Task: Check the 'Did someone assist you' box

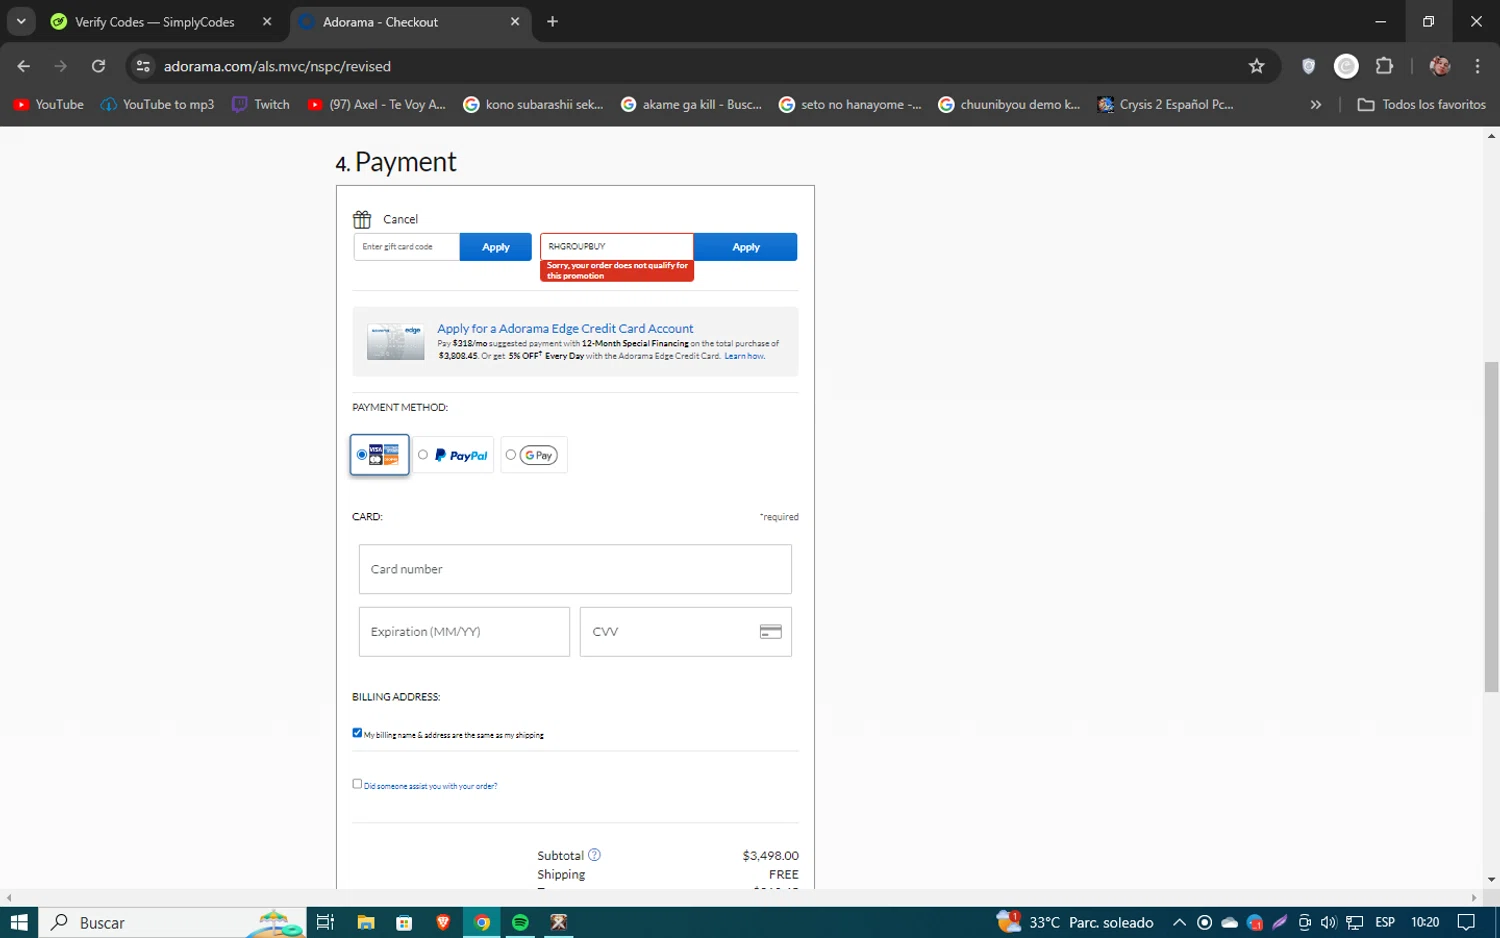Action: pyautogui.click(x=357, y=784)
